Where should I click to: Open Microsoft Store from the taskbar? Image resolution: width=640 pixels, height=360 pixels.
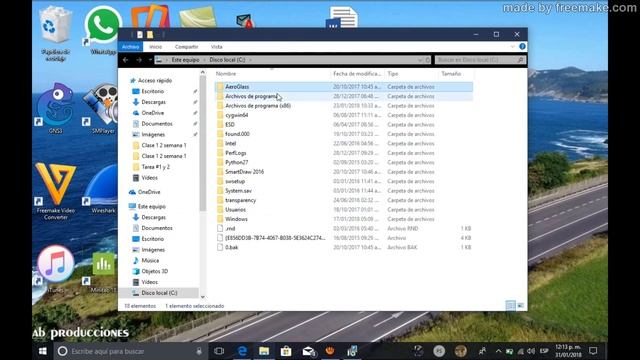286,351
